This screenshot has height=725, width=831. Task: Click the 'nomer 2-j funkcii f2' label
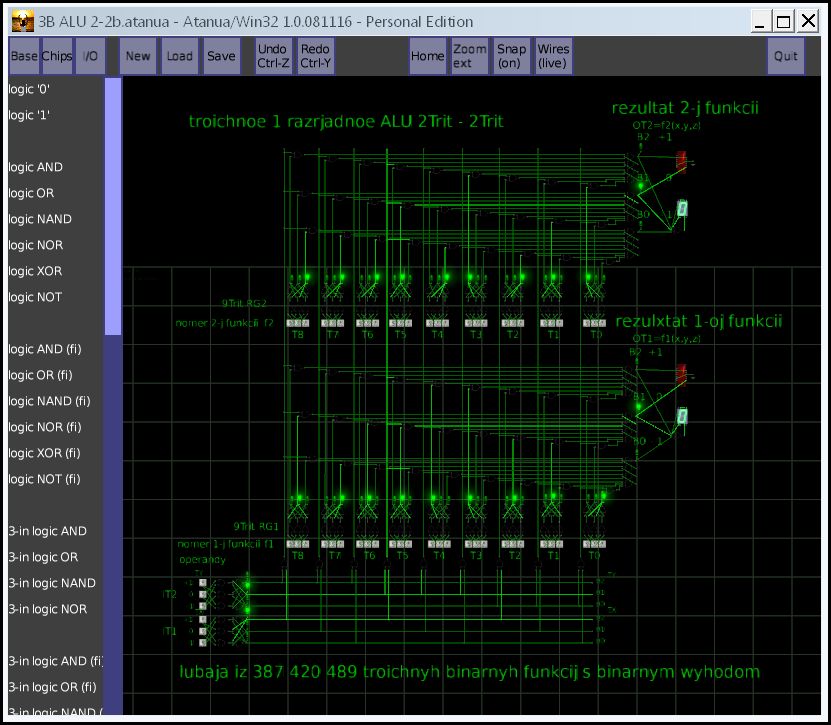pyautogui.click(x=224, y=323)
